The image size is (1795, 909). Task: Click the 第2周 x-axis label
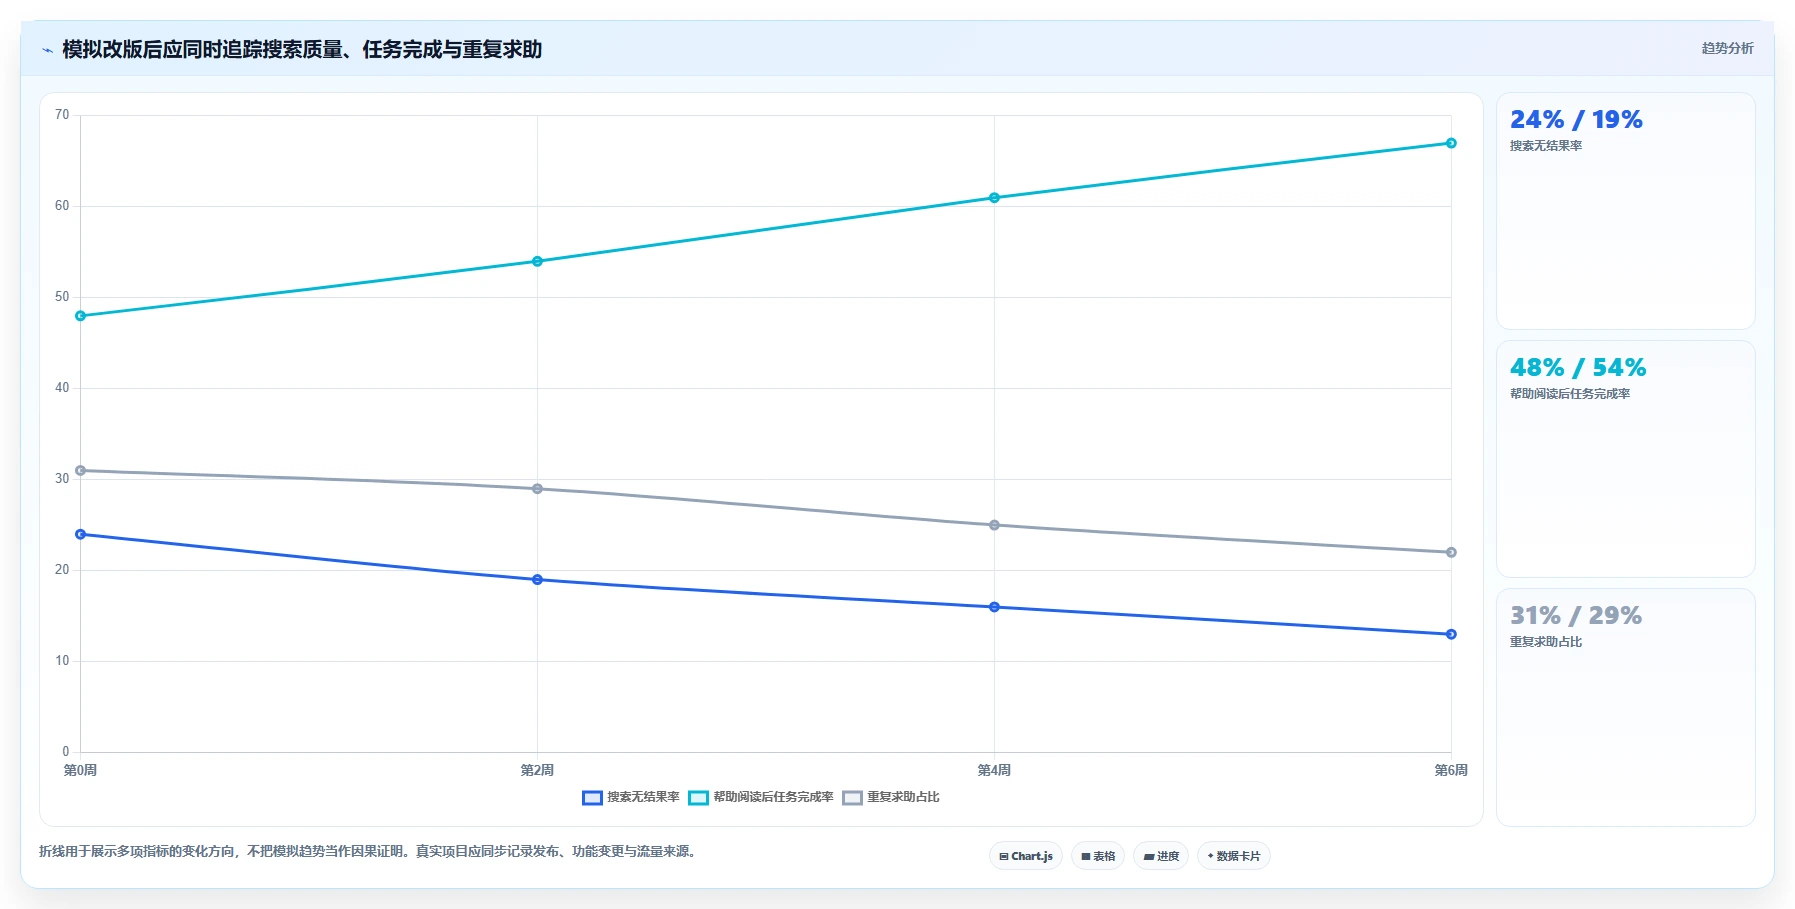pyautogui.click(x=537, y=770)
